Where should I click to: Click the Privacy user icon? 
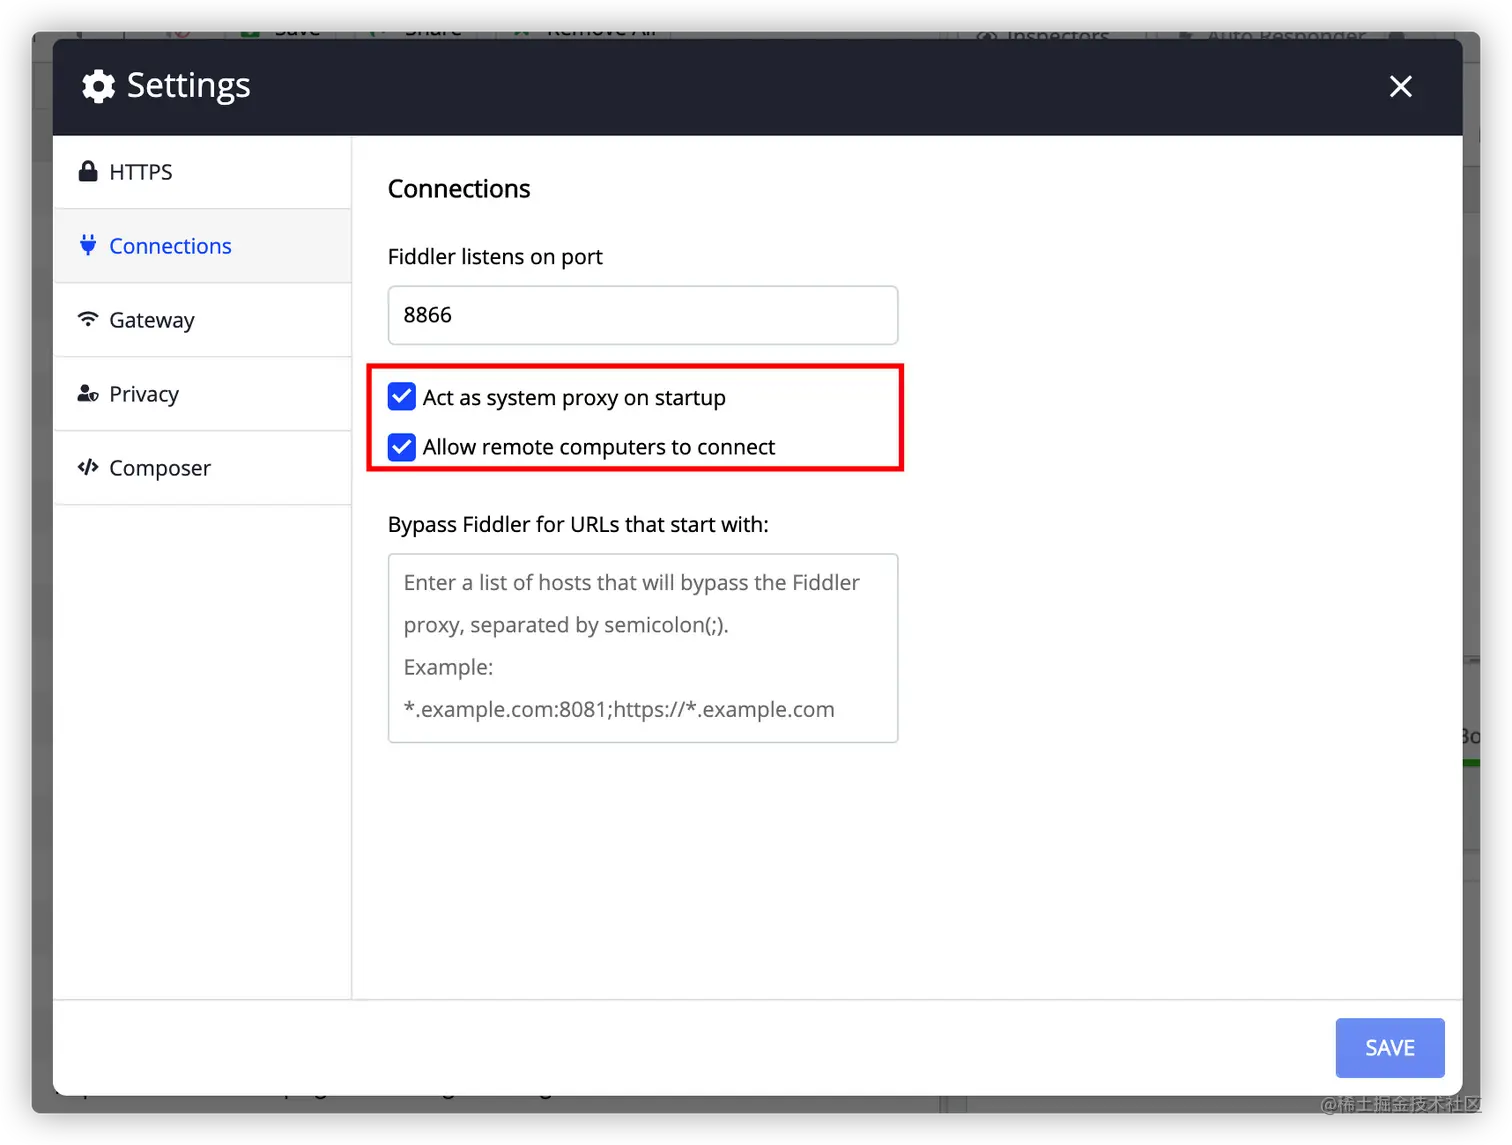[88, 393]
